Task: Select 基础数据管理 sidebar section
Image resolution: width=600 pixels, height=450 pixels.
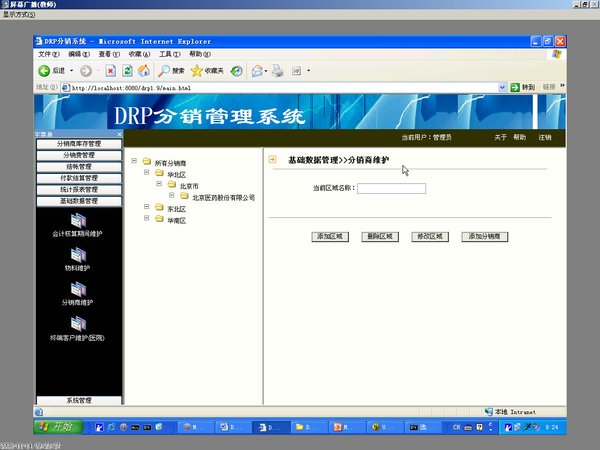Action: 79,201
